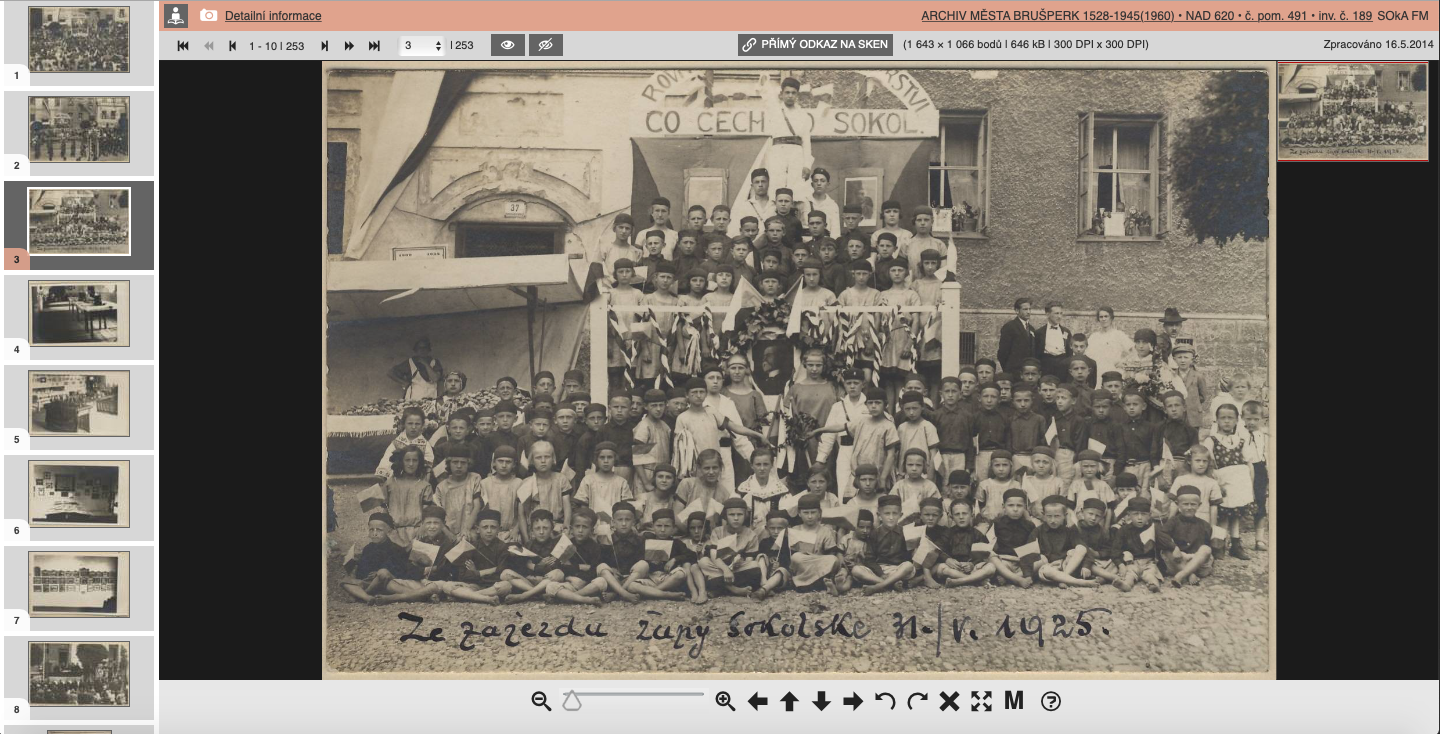Screen dimensions: 1440x734
Task: Select the highlighted thumbnail number 3
Action: click(x=79, y=221)
